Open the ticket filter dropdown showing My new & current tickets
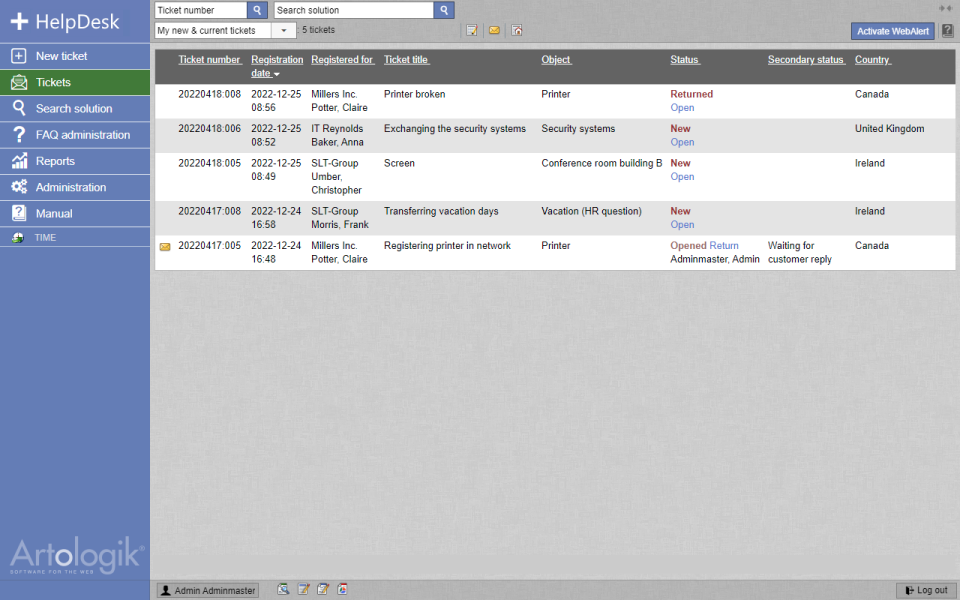960x600 pixels. 284,30
